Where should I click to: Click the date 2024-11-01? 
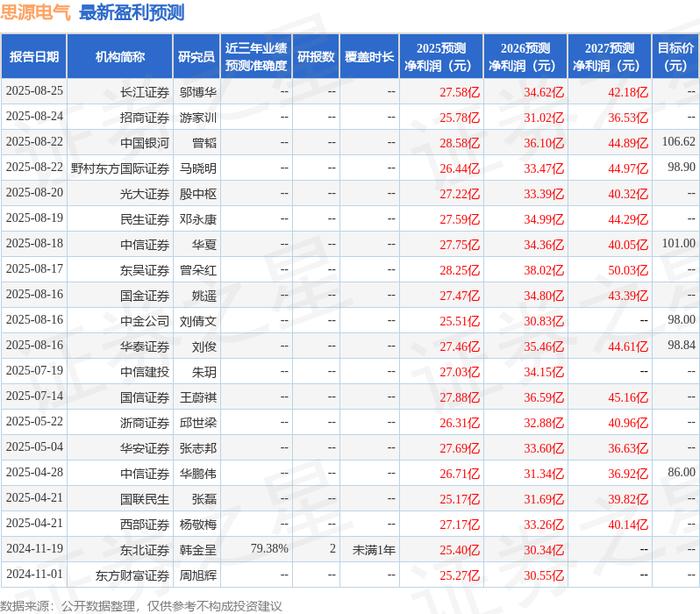tap(34, 575)
